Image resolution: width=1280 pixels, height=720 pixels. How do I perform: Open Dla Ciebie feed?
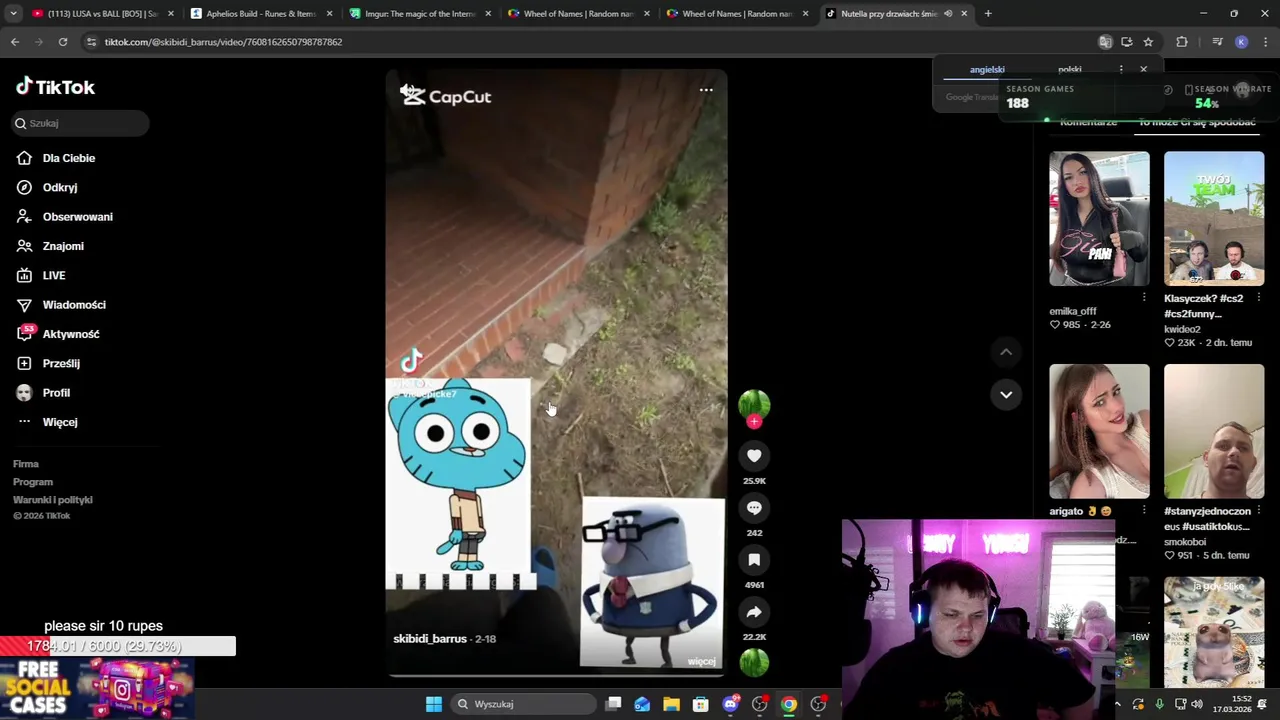pyautogui.click(x=68, y=158)
